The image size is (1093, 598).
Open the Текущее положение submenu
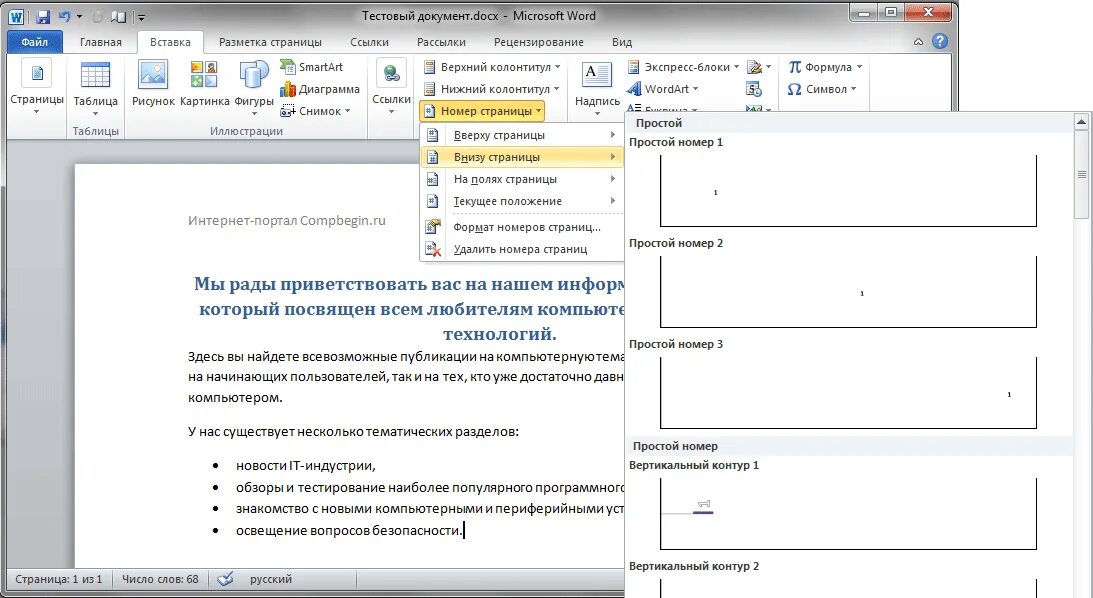tap(521, 201)
